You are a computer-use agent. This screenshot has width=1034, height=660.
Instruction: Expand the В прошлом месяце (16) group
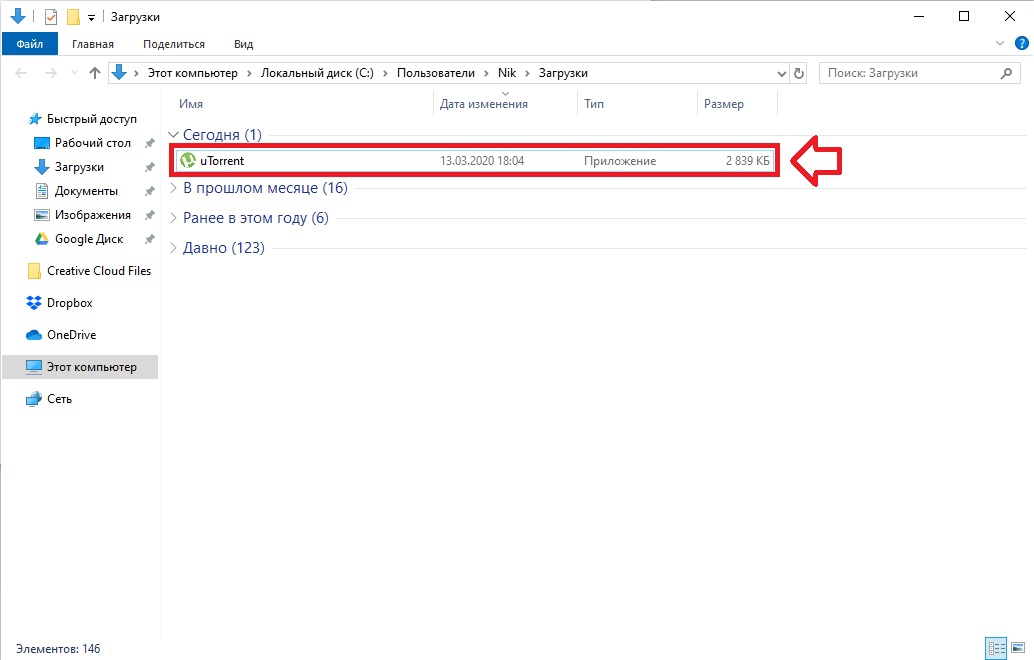pos(173,189)
